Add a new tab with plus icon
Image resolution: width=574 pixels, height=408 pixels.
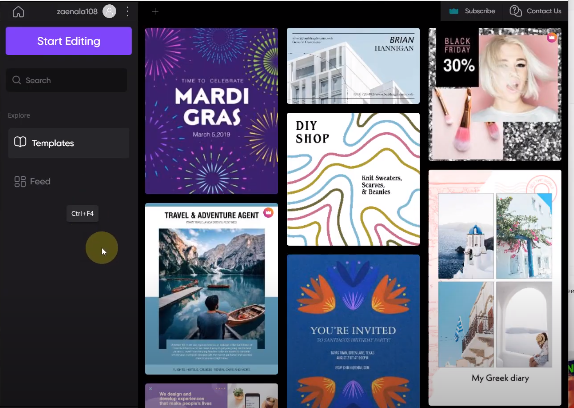coord(155,12)
